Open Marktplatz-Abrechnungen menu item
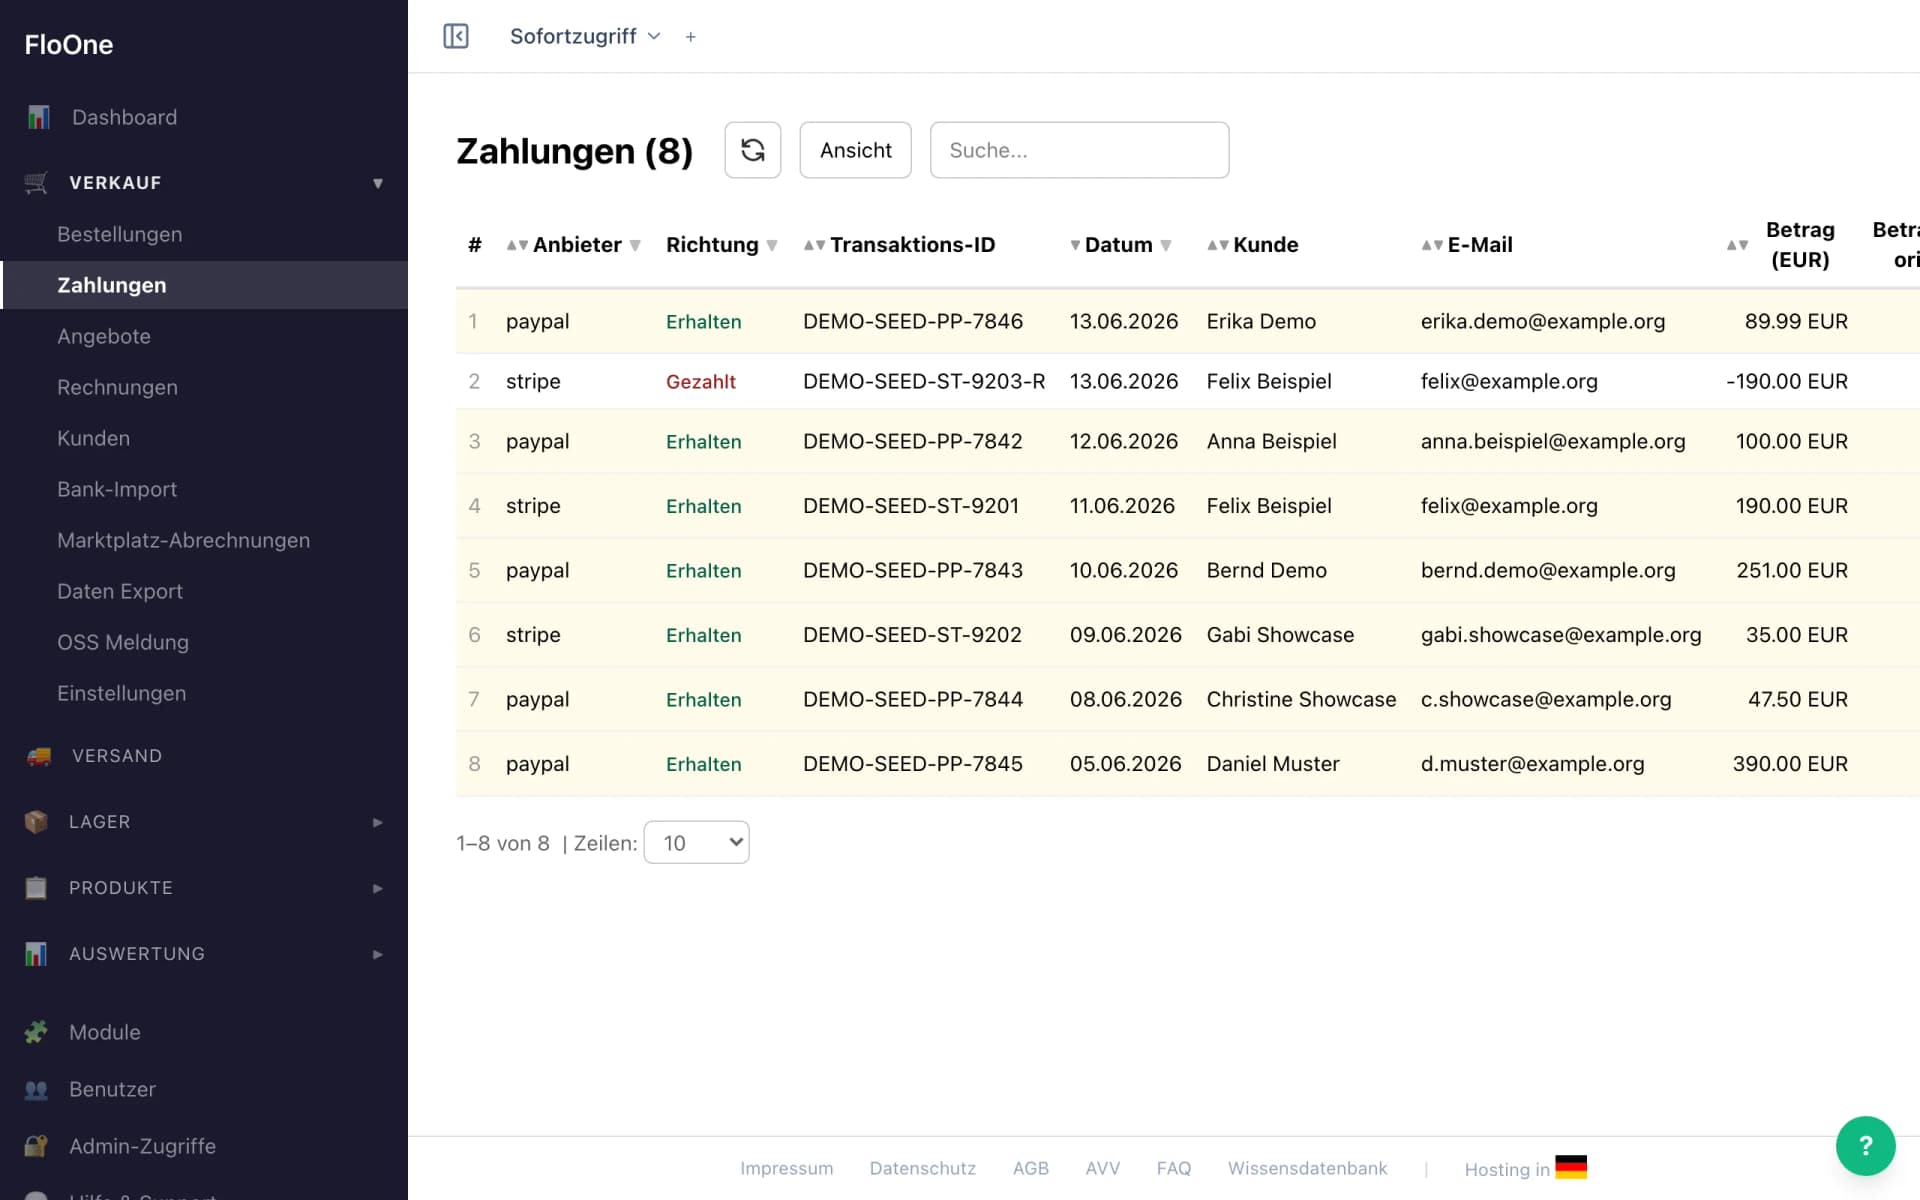Image resolution: width=1920 pixels, height=1200 pixels. (184, 540)
